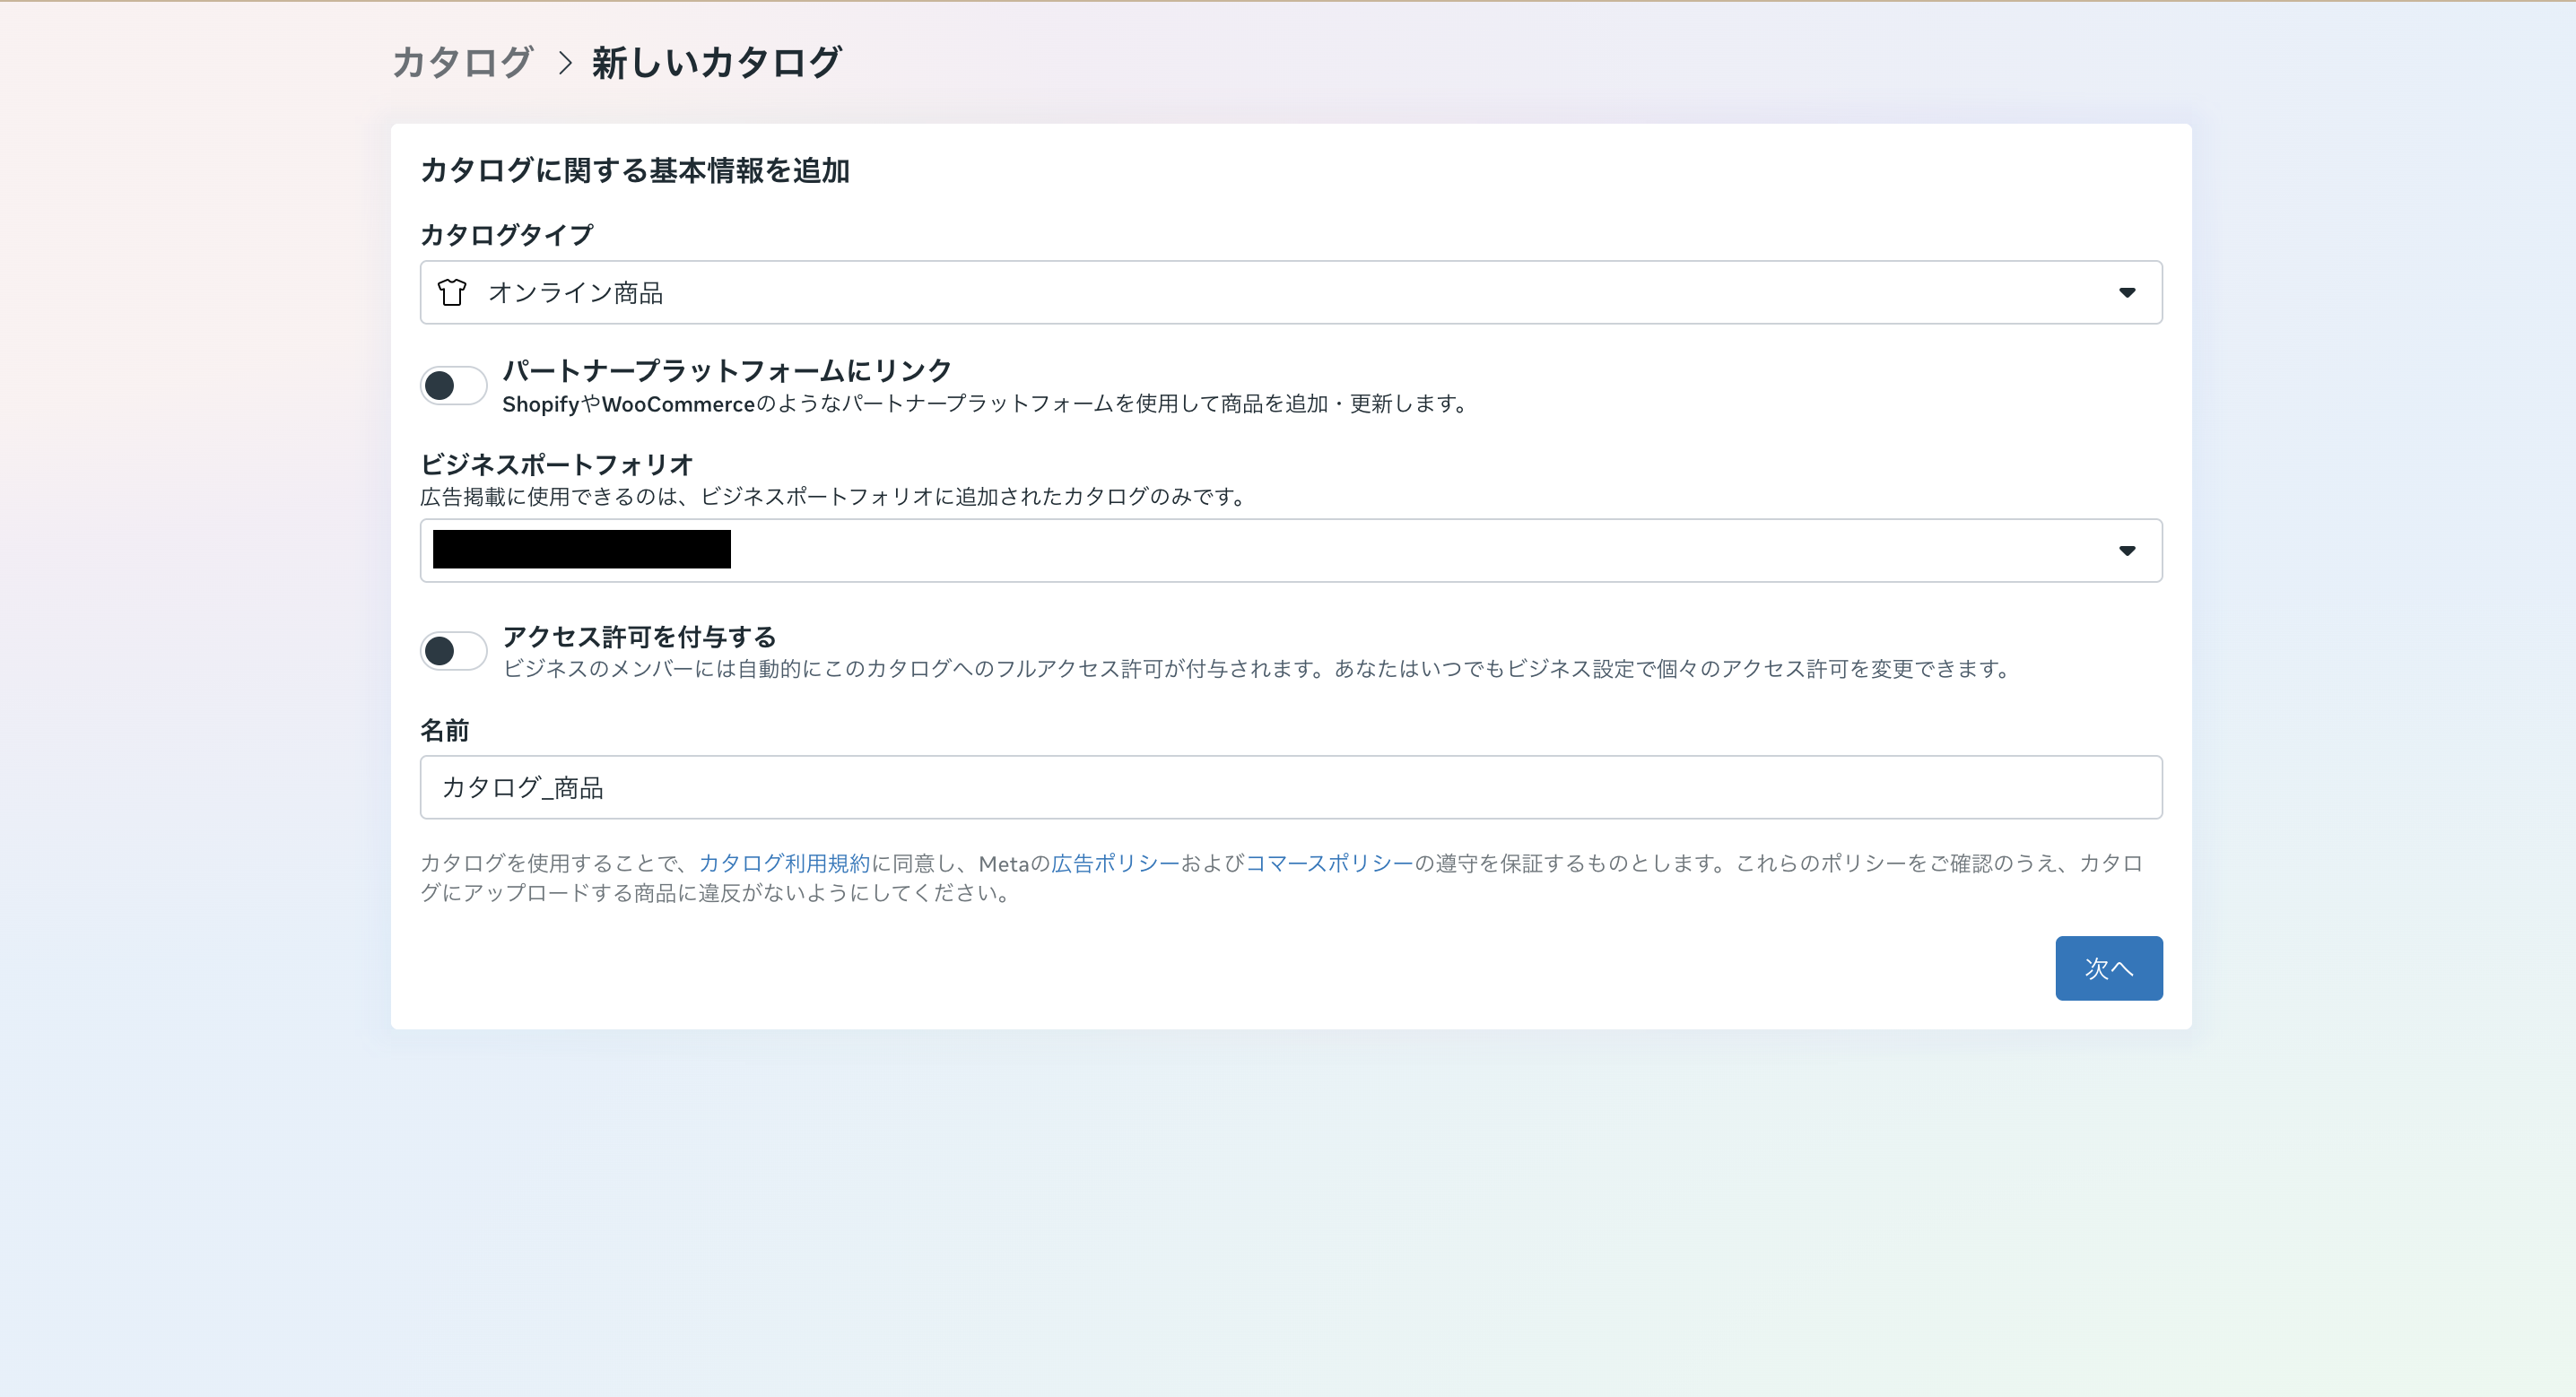Click the breadcrumb chevron arrow separator
2576x1397 pixels.
(x=565, y=63)
